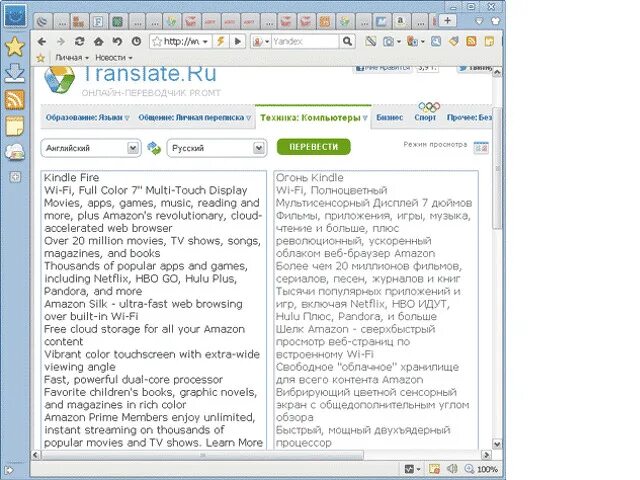Open the notes (Skynote) sidebar icon
The image size is (640, 480).
point(15,126)
